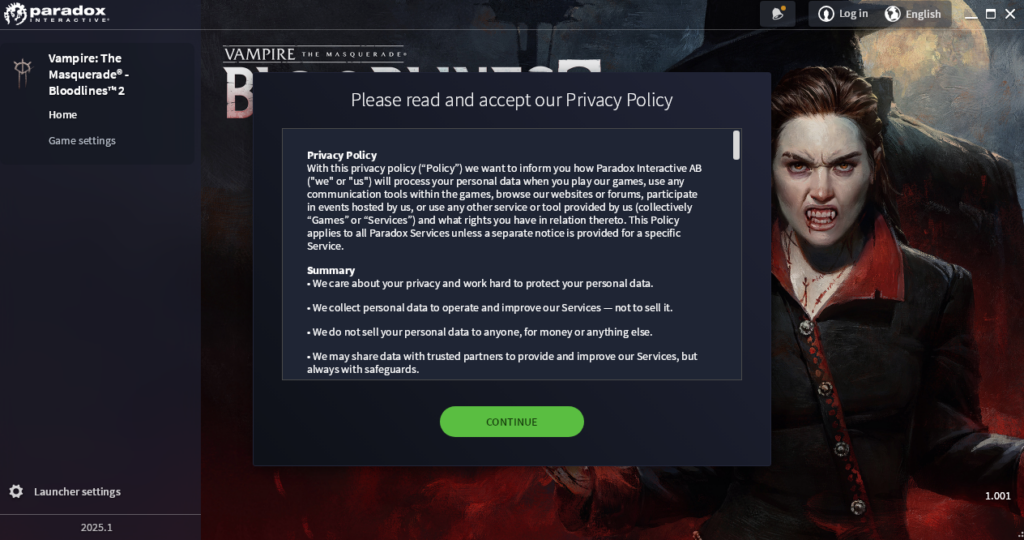
Task: Maximize the launcher window
Action: [x=991, y=14]
